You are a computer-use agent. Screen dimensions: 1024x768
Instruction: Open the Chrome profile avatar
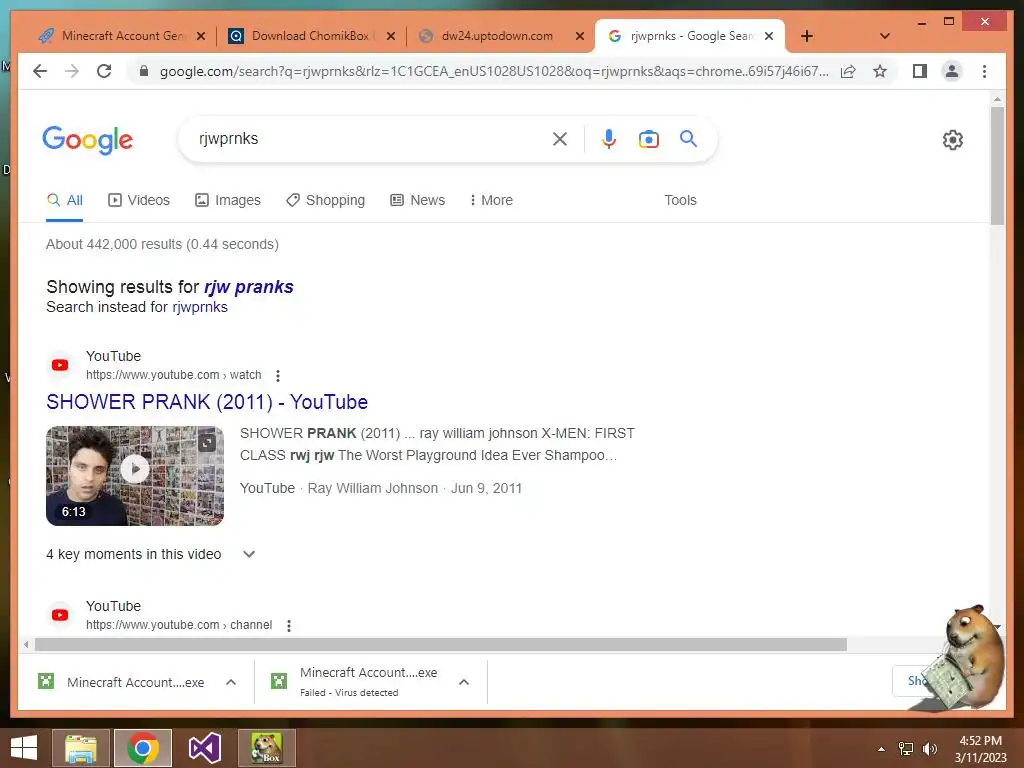(x=952, y=71)
